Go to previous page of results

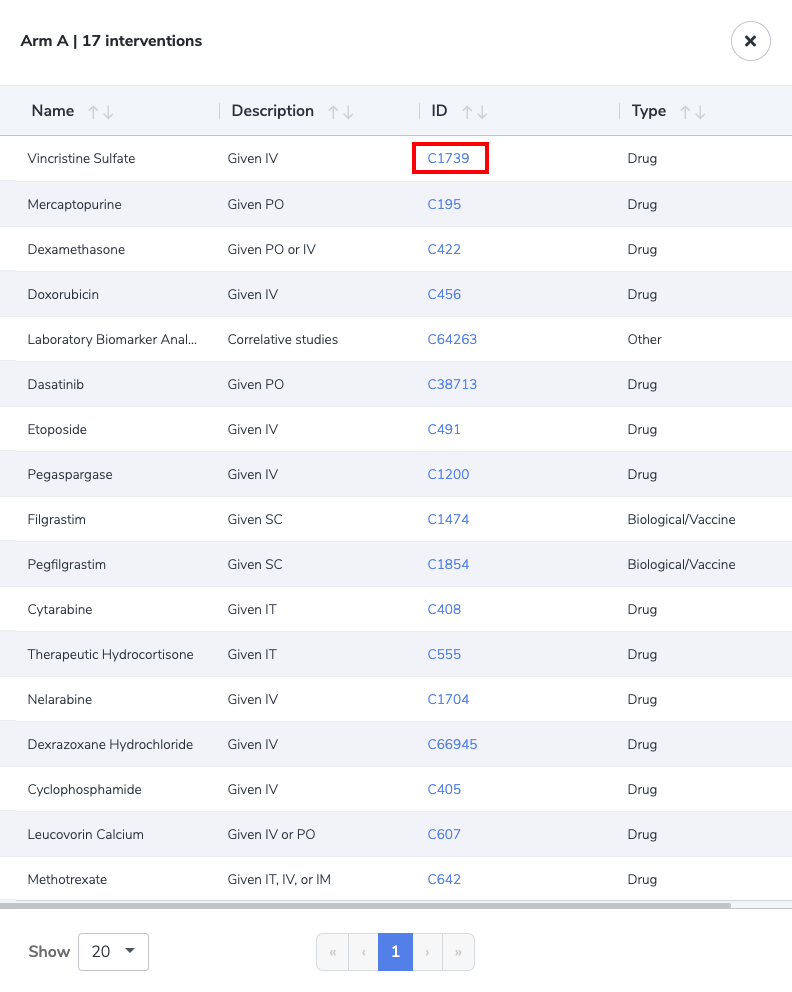tap(363, 952)
